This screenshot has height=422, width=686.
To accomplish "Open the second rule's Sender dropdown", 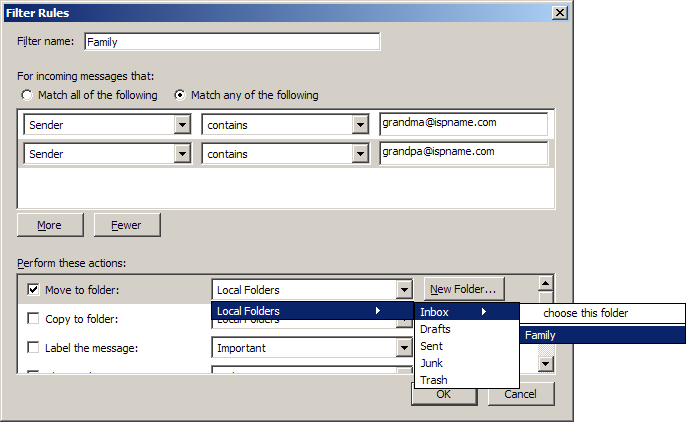I will coord(182,154).
